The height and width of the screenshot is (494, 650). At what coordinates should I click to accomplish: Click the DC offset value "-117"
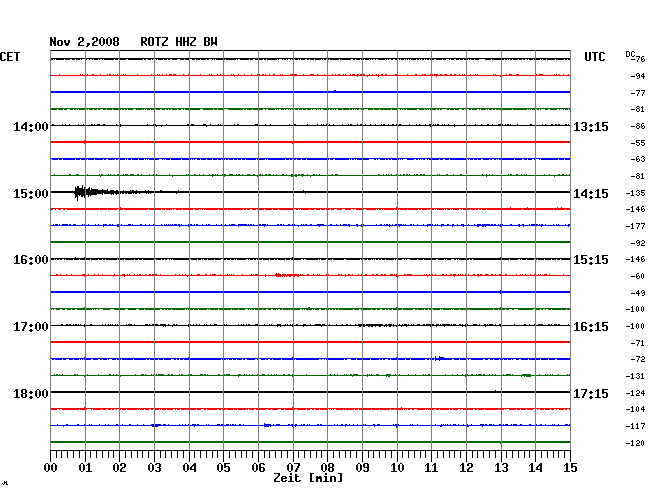[x=635, y=426]
